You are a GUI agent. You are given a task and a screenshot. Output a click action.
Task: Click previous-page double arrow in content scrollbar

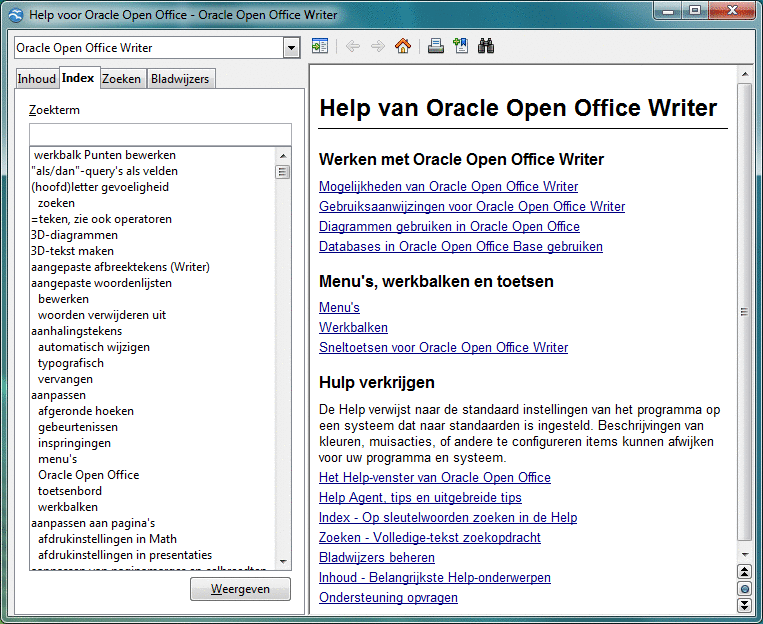745,572
